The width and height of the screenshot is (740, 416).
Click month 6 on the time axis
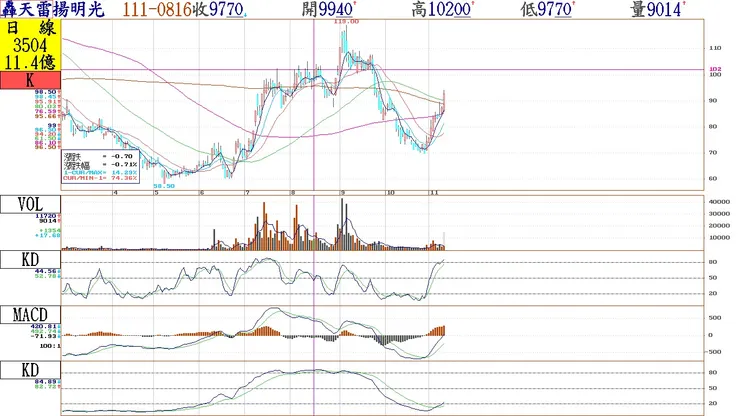(202, 193)
